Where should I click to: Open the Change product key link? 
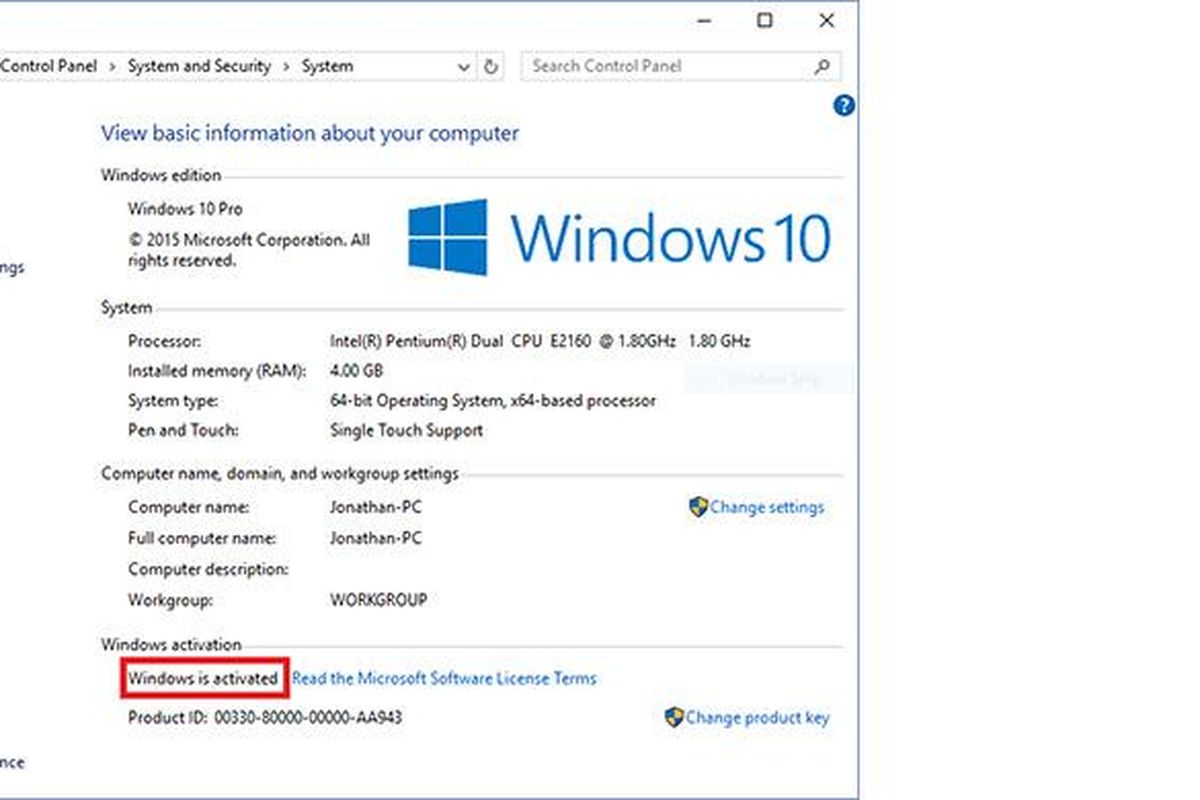pyautogui.click(x=758, y=717)
